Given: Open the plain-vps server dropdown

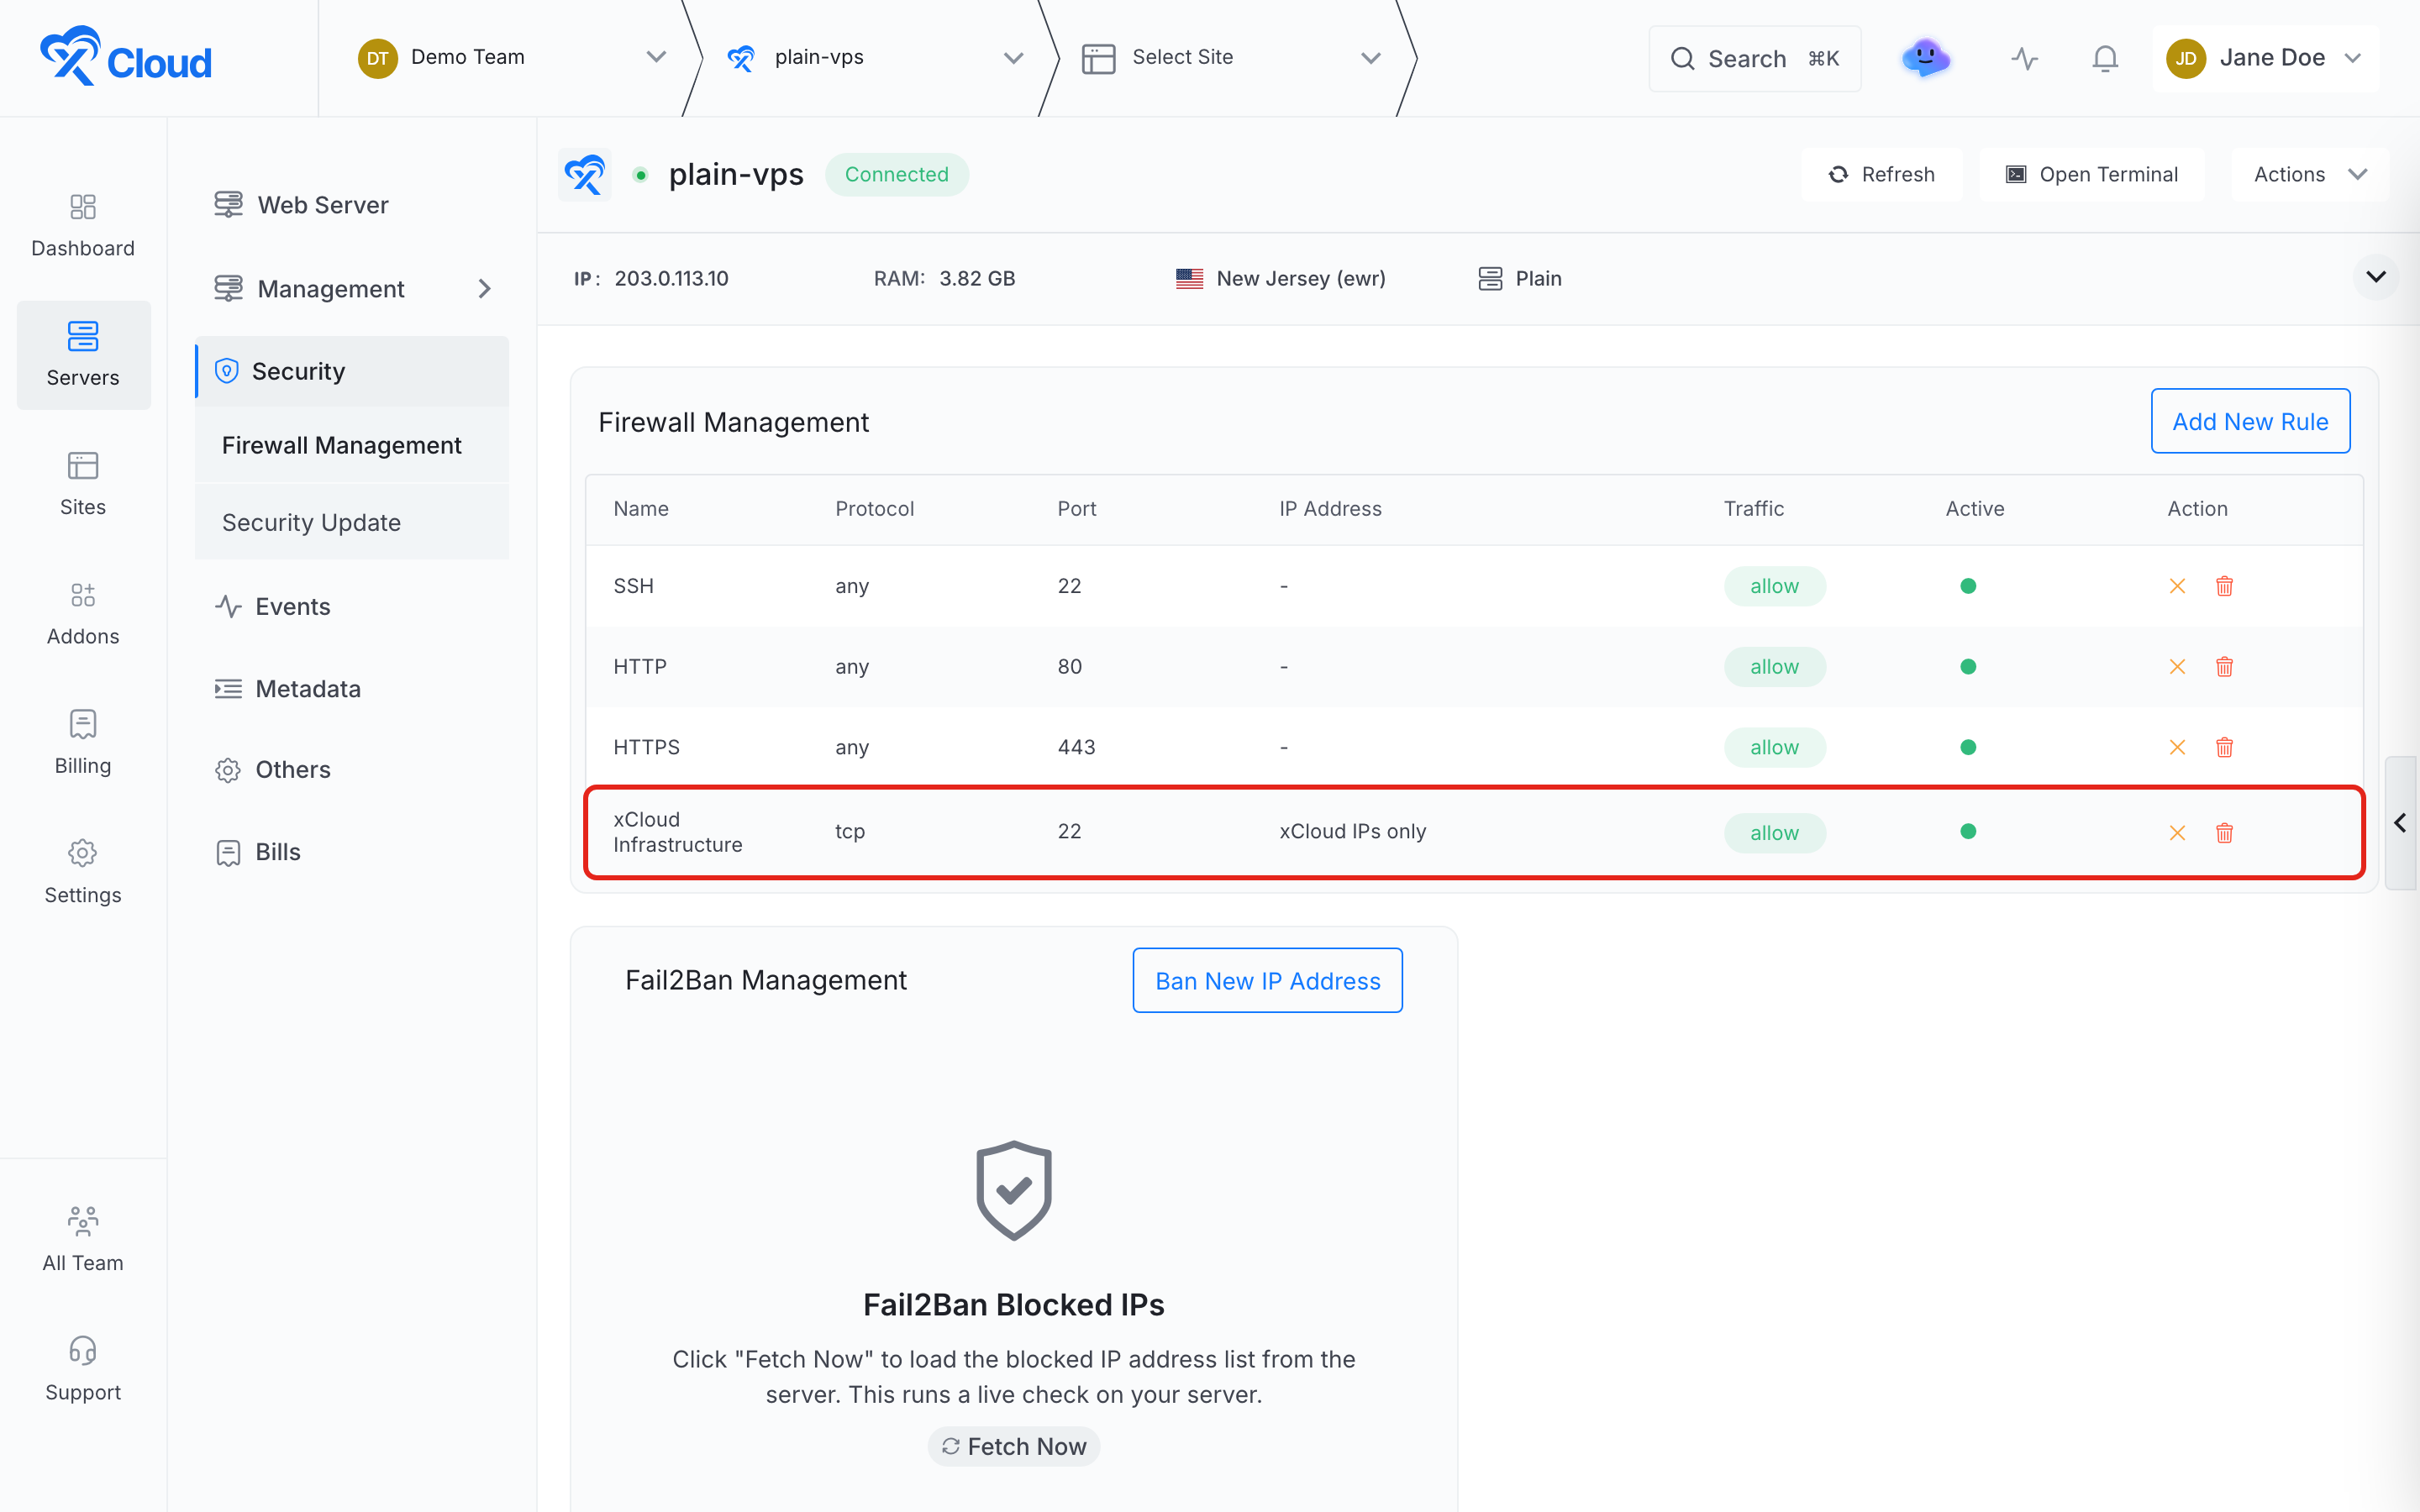Looking at the screenshot, I should [875, 57].
